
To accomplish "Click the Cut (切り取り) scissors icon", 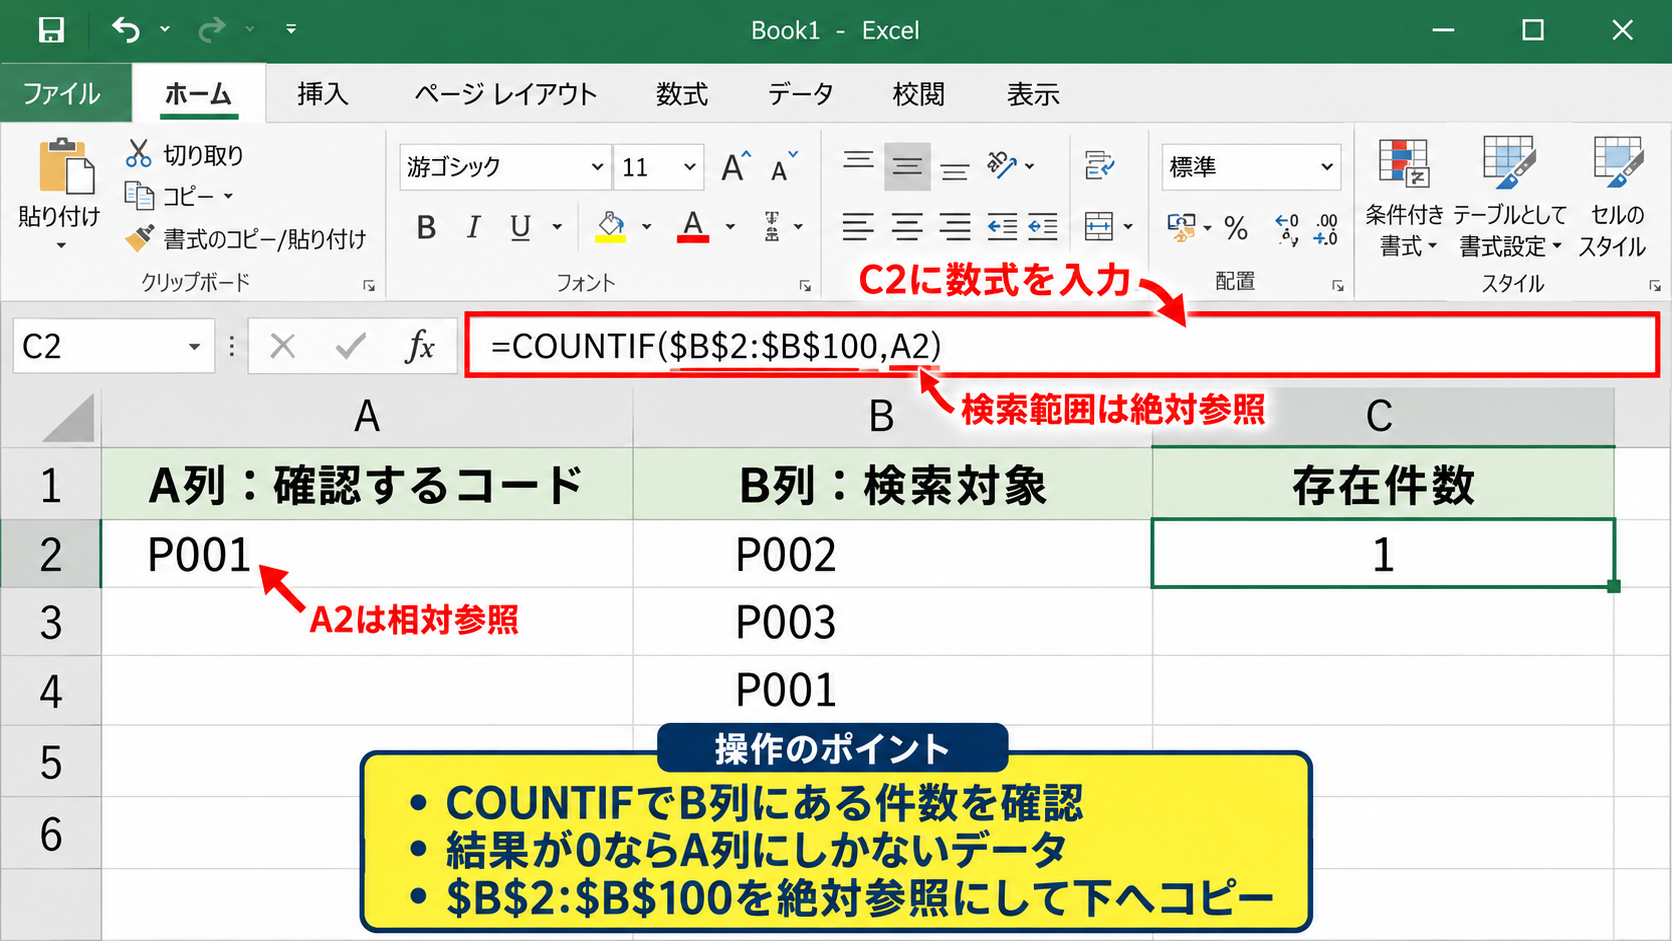I will point(139,153).
